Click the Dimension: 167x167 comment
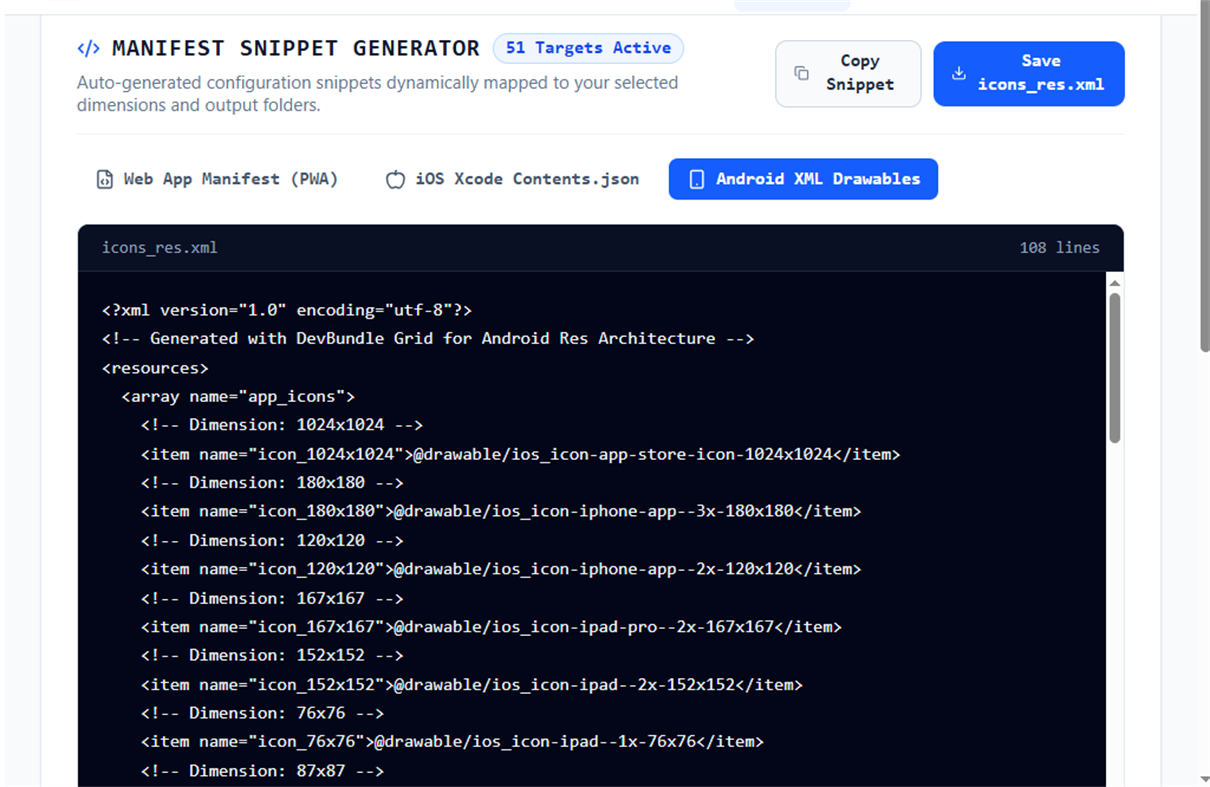 click(x=272, y=599)
